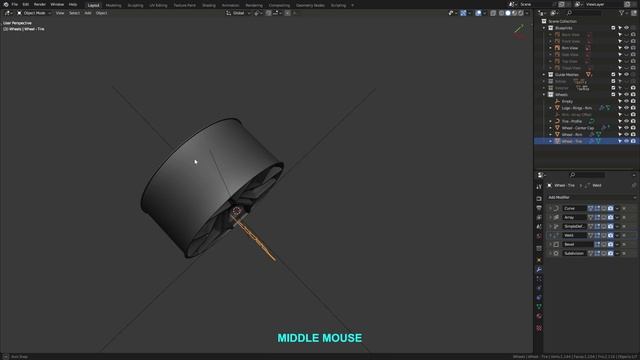This screenshot has width=640, height=360.
Task: Open the Edit menu
Action: tap(26, 4)
